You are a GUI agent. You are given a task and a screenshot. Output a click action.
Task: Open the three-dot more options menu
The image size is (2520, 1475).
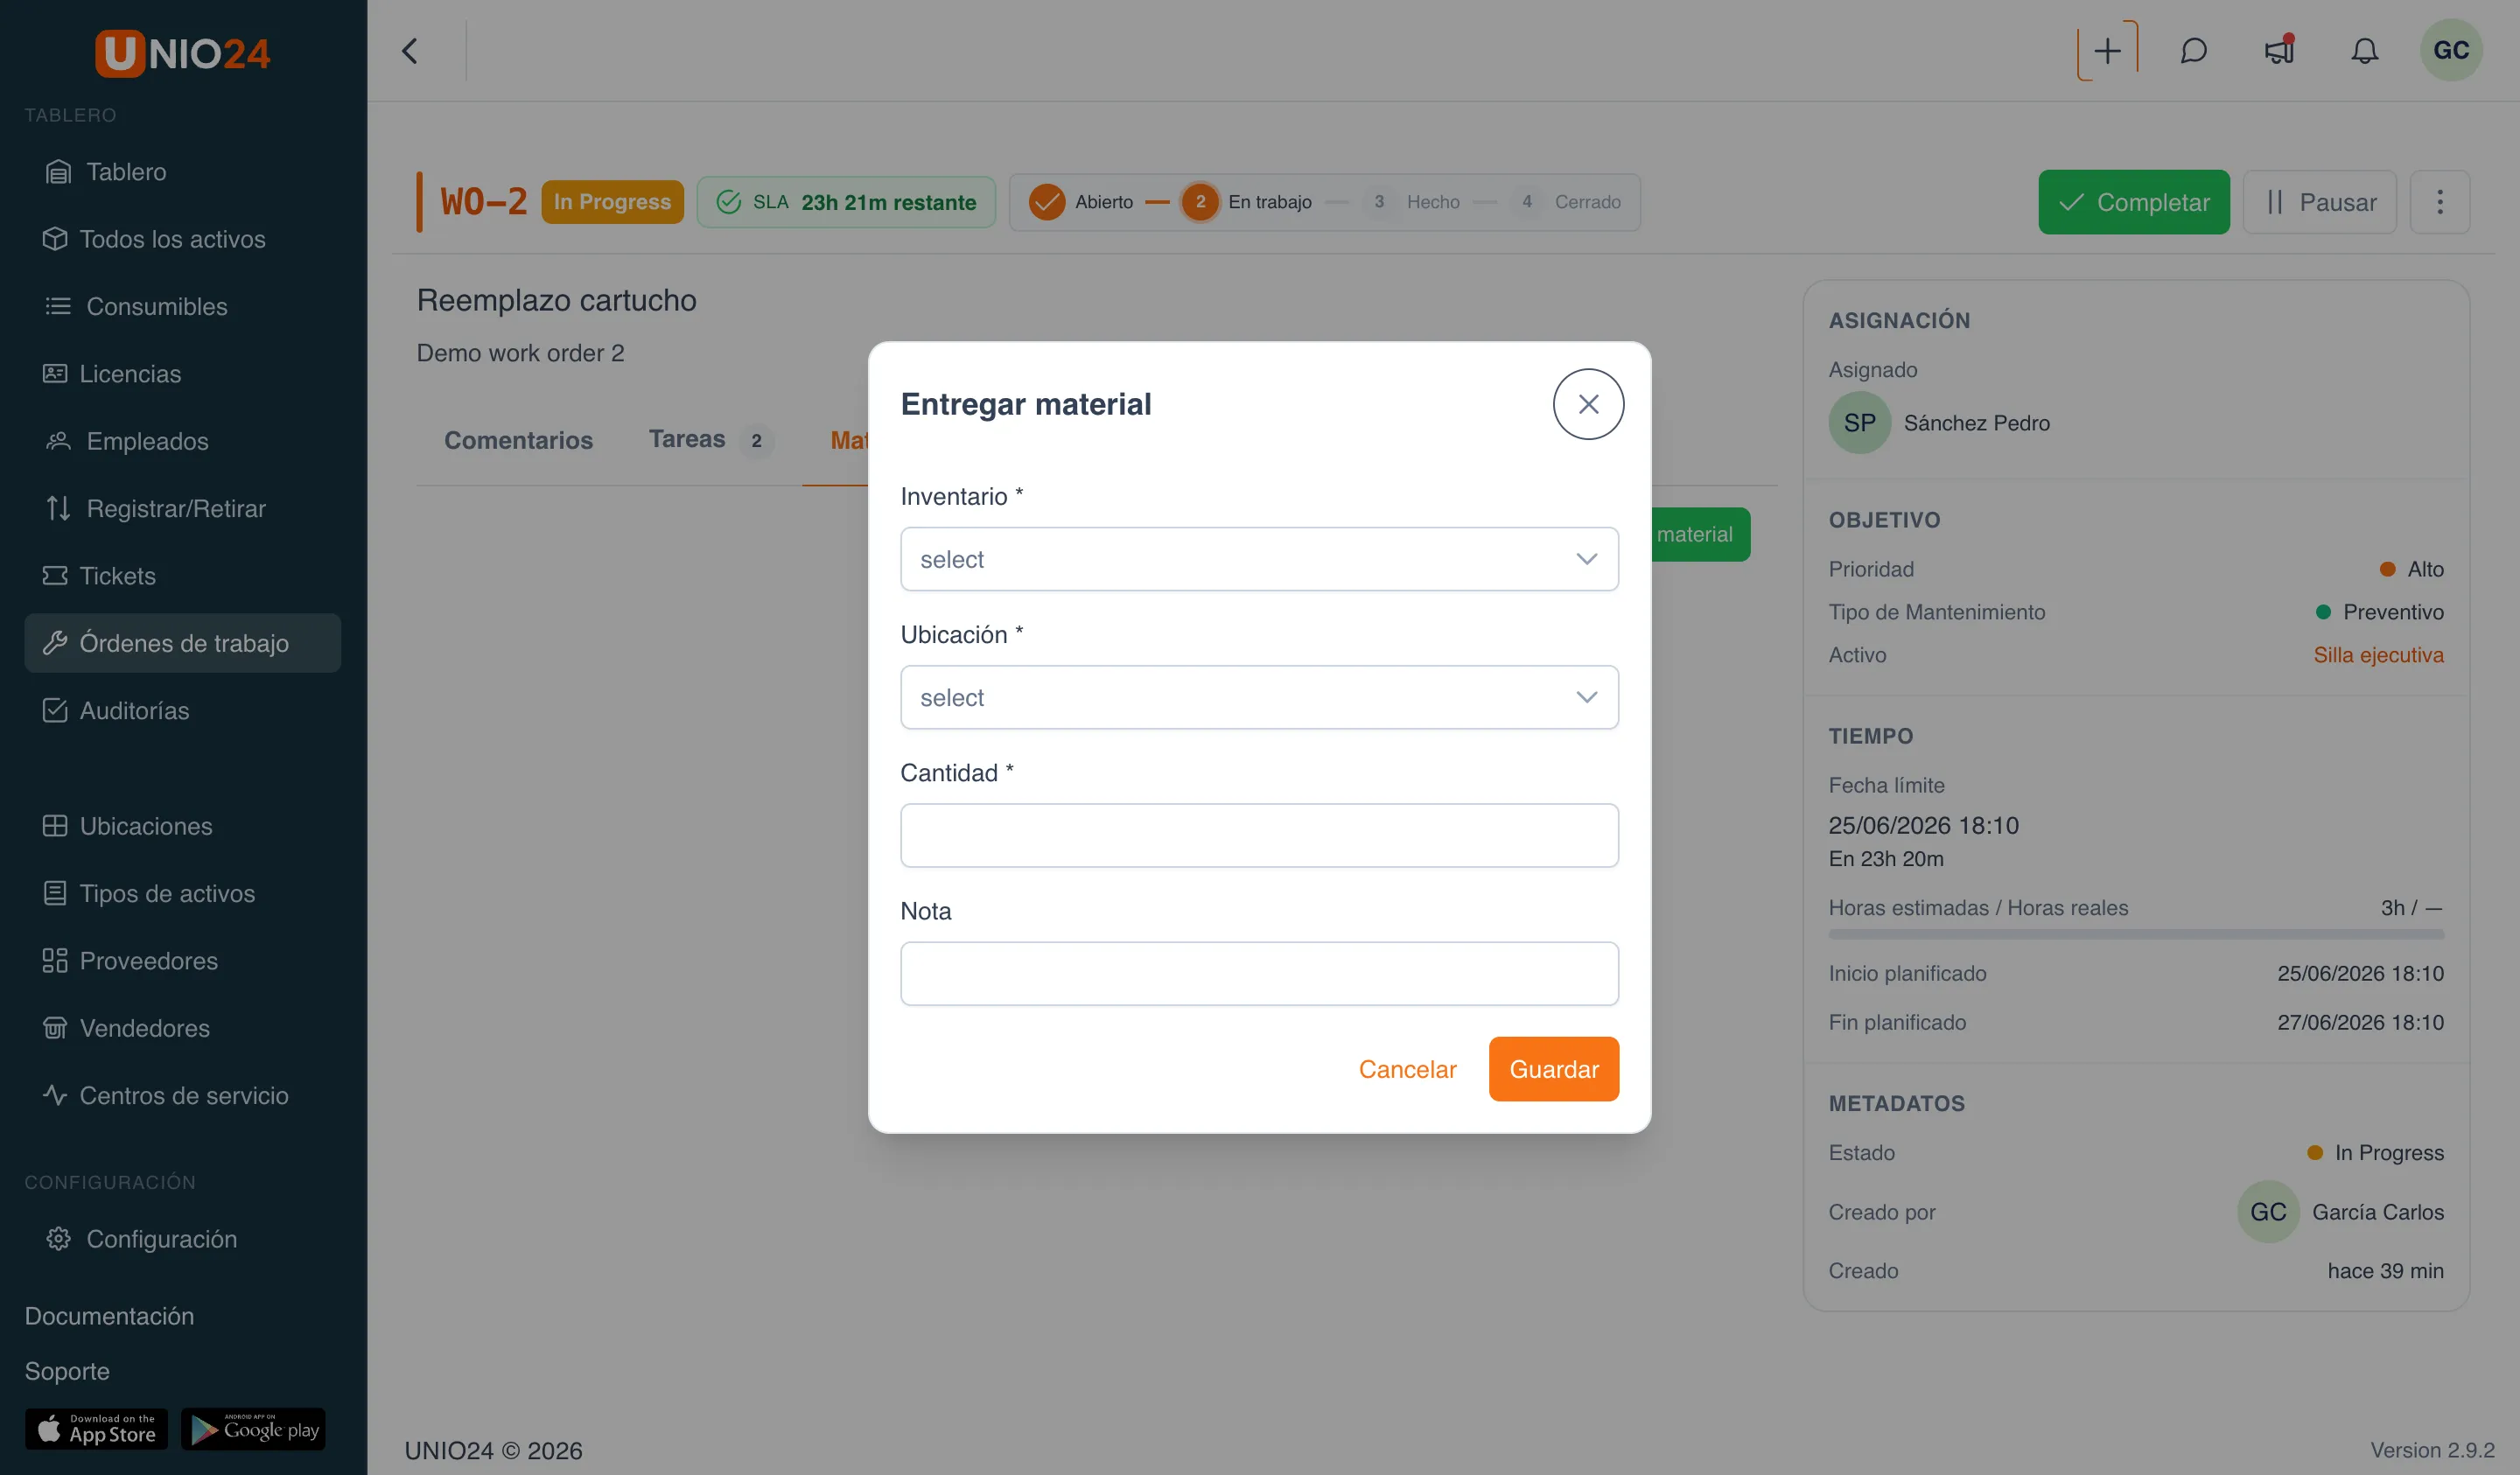click(x=2439, y=202)
